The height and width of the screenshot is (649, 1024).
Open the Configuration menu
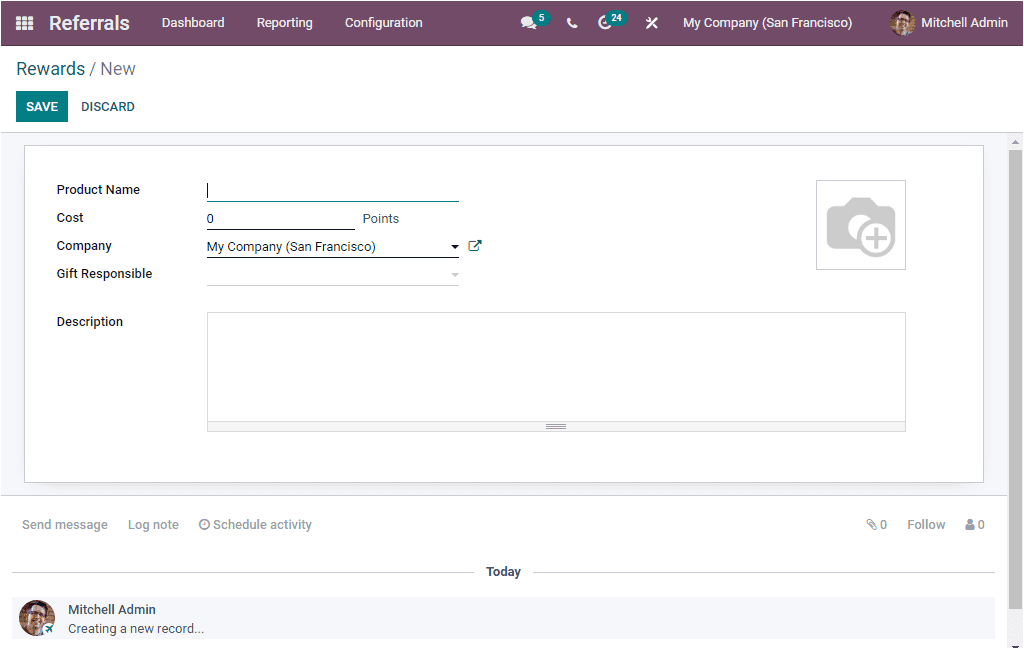pyautogui.click(x=383, y=22)
